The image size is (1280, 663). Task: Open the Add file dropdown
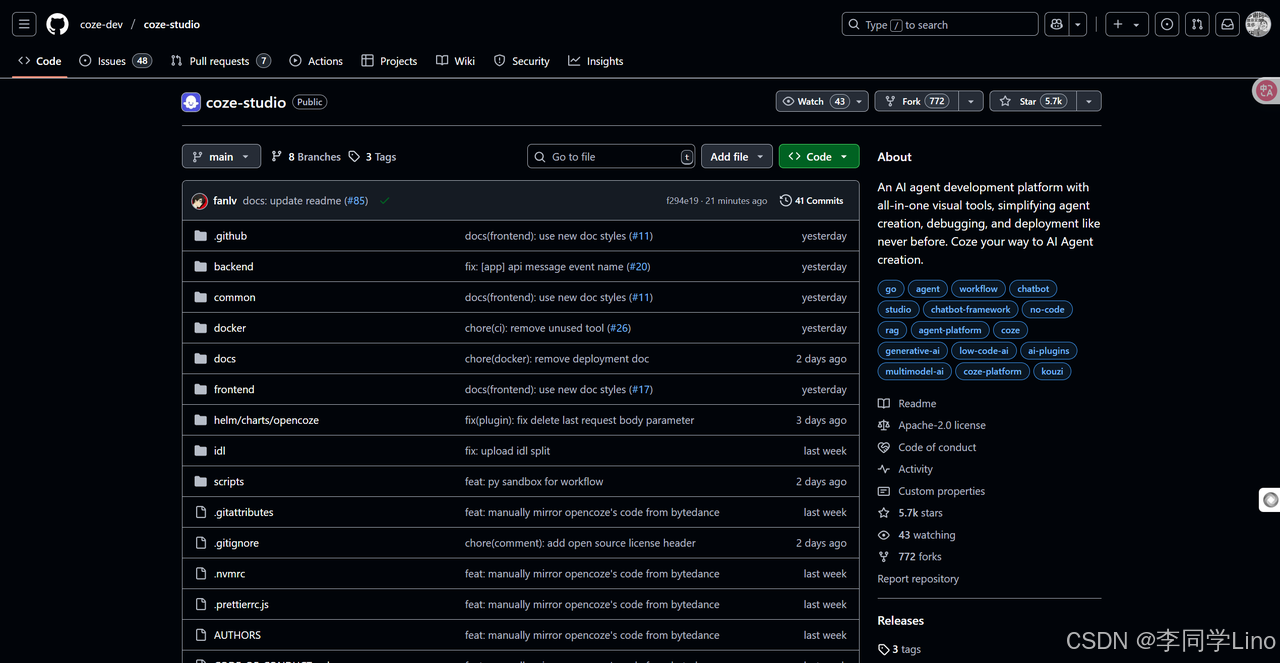[737, 156]
